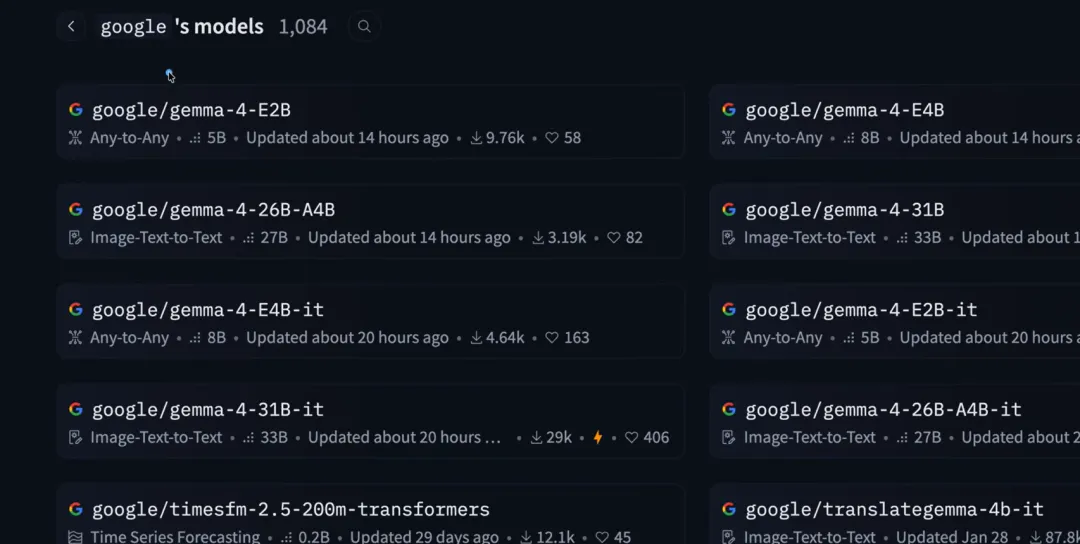Click parameter size icon beside 5B on gemma-4-E2B
This screenshot has width=1080, height=544.
(x=195, y=138)
